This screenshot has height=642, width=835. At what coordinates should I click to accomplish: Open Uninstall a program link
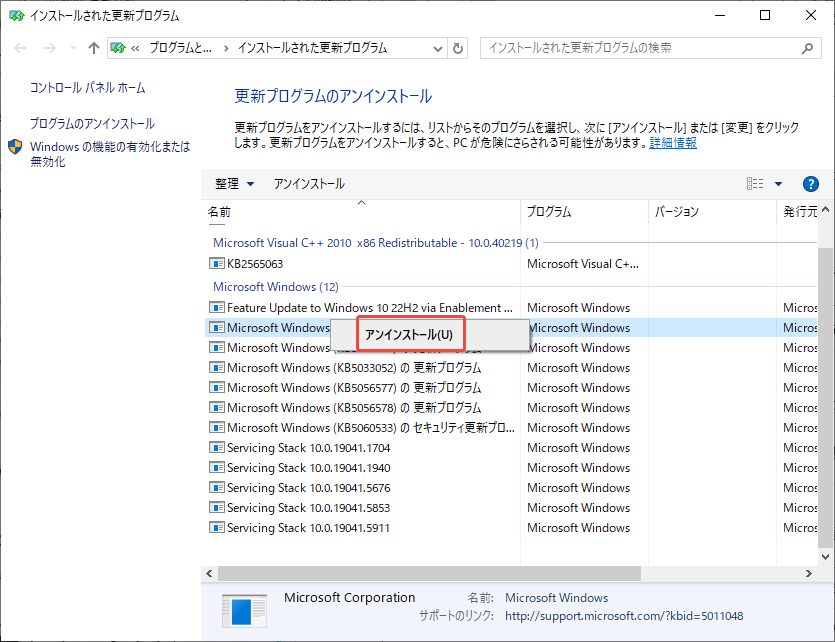(x=92, y=124)
